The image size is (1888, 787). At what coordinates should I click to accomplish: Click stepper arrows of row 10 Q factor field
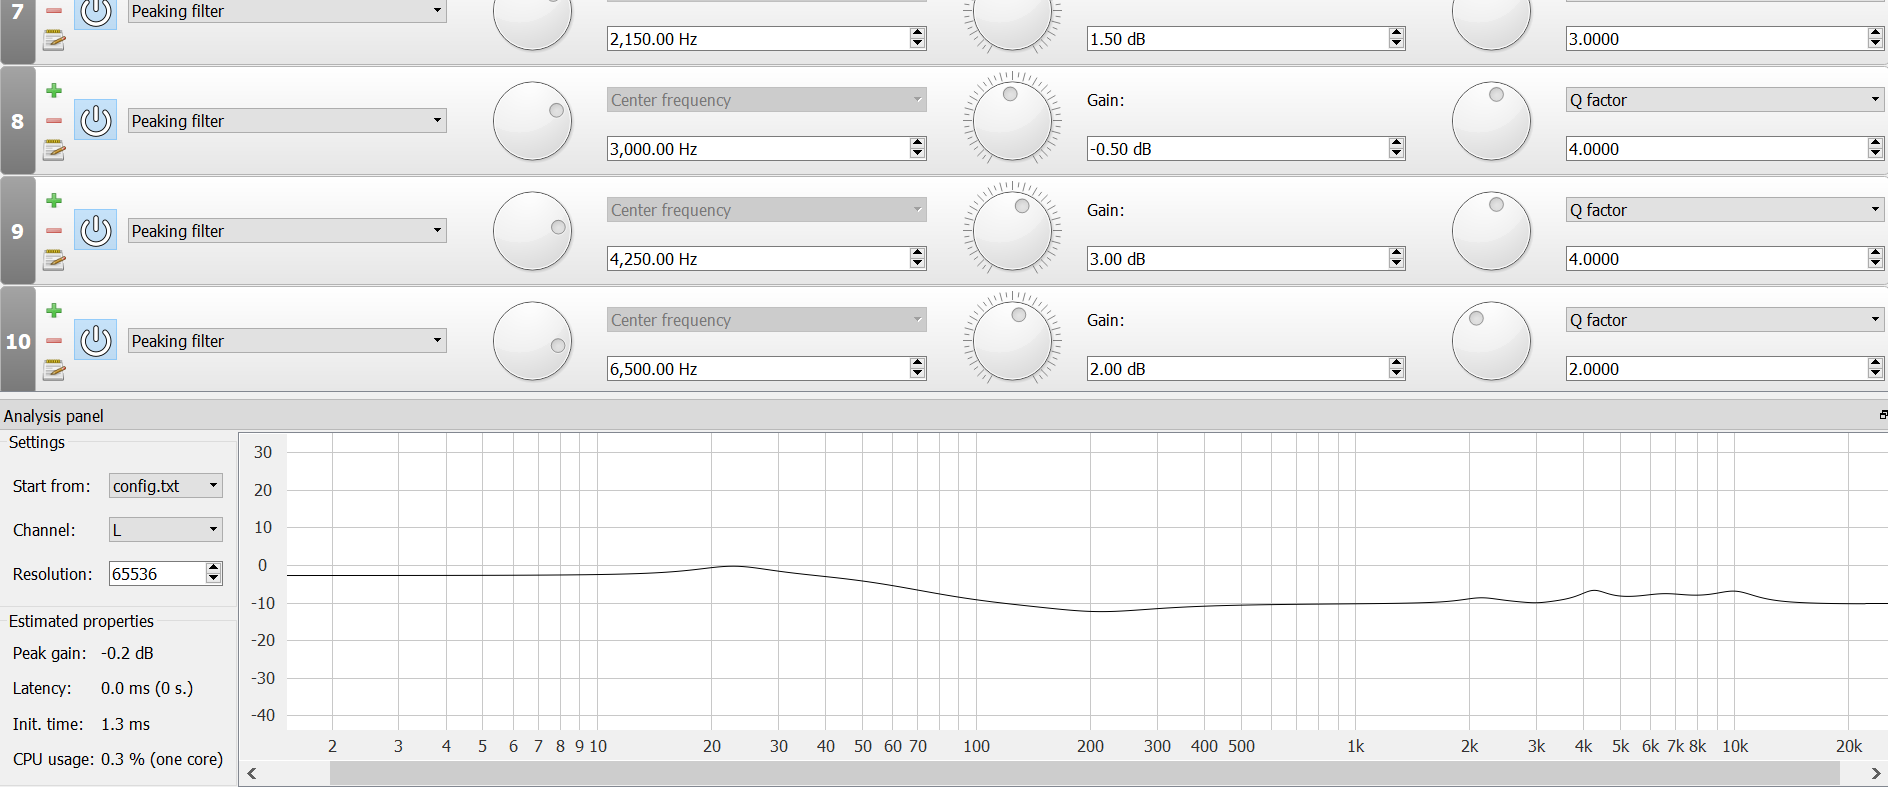pos(1876,369)
